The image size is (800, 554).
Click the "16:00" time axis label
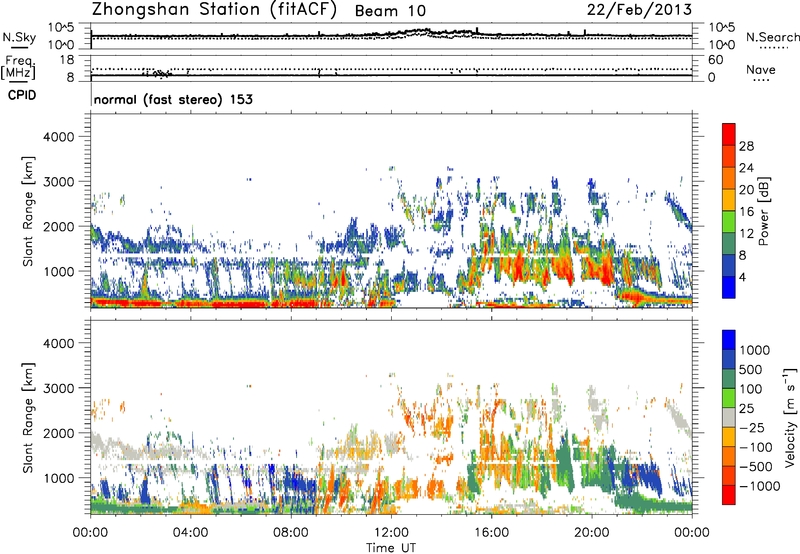tap(491, 533)
